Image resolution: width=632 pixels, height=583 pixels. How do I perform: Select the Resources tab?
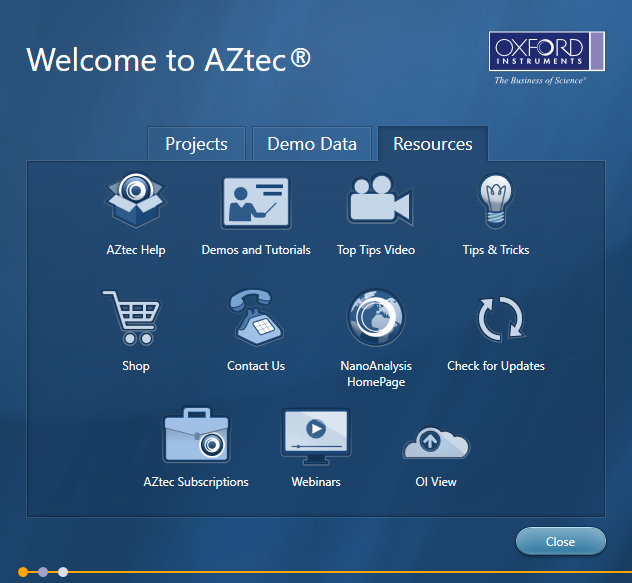pos(433,144)
